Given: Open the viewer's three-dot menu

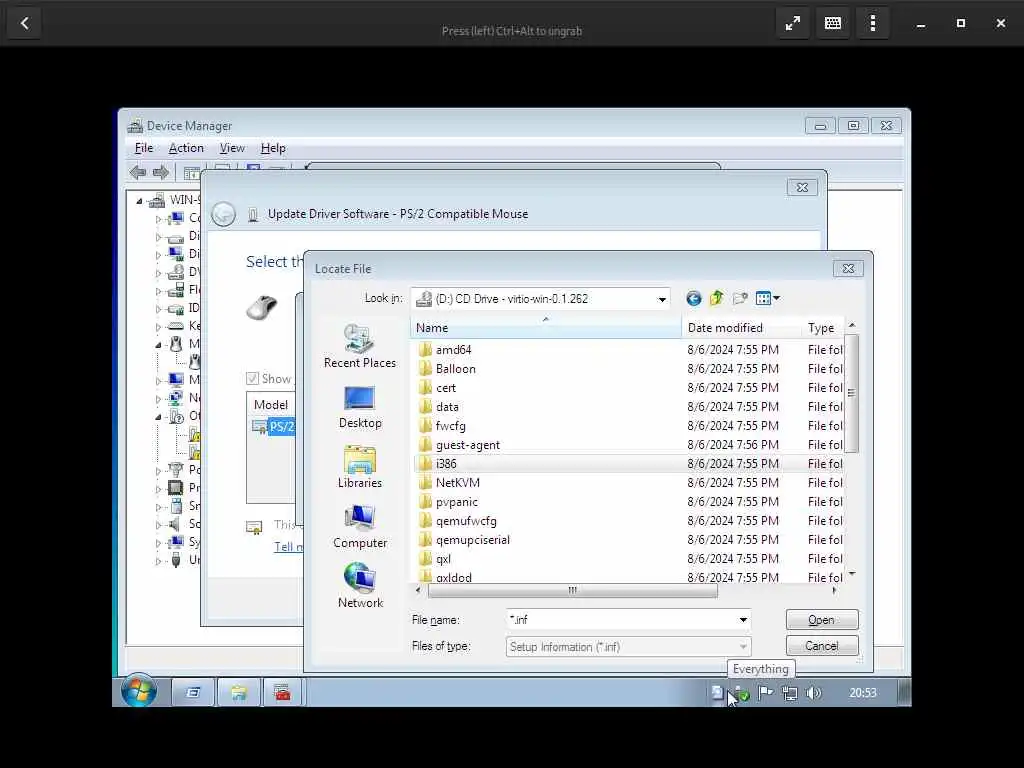Looking at the screenshot, I should (x=872, y=24).
